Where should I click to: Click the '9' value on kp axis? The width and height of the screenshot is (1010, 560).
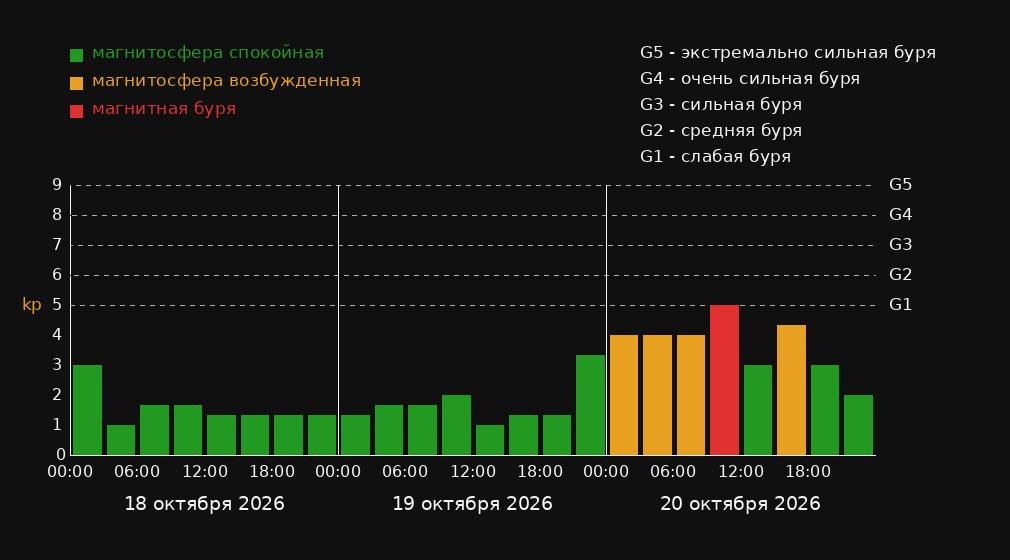(57, 185)
